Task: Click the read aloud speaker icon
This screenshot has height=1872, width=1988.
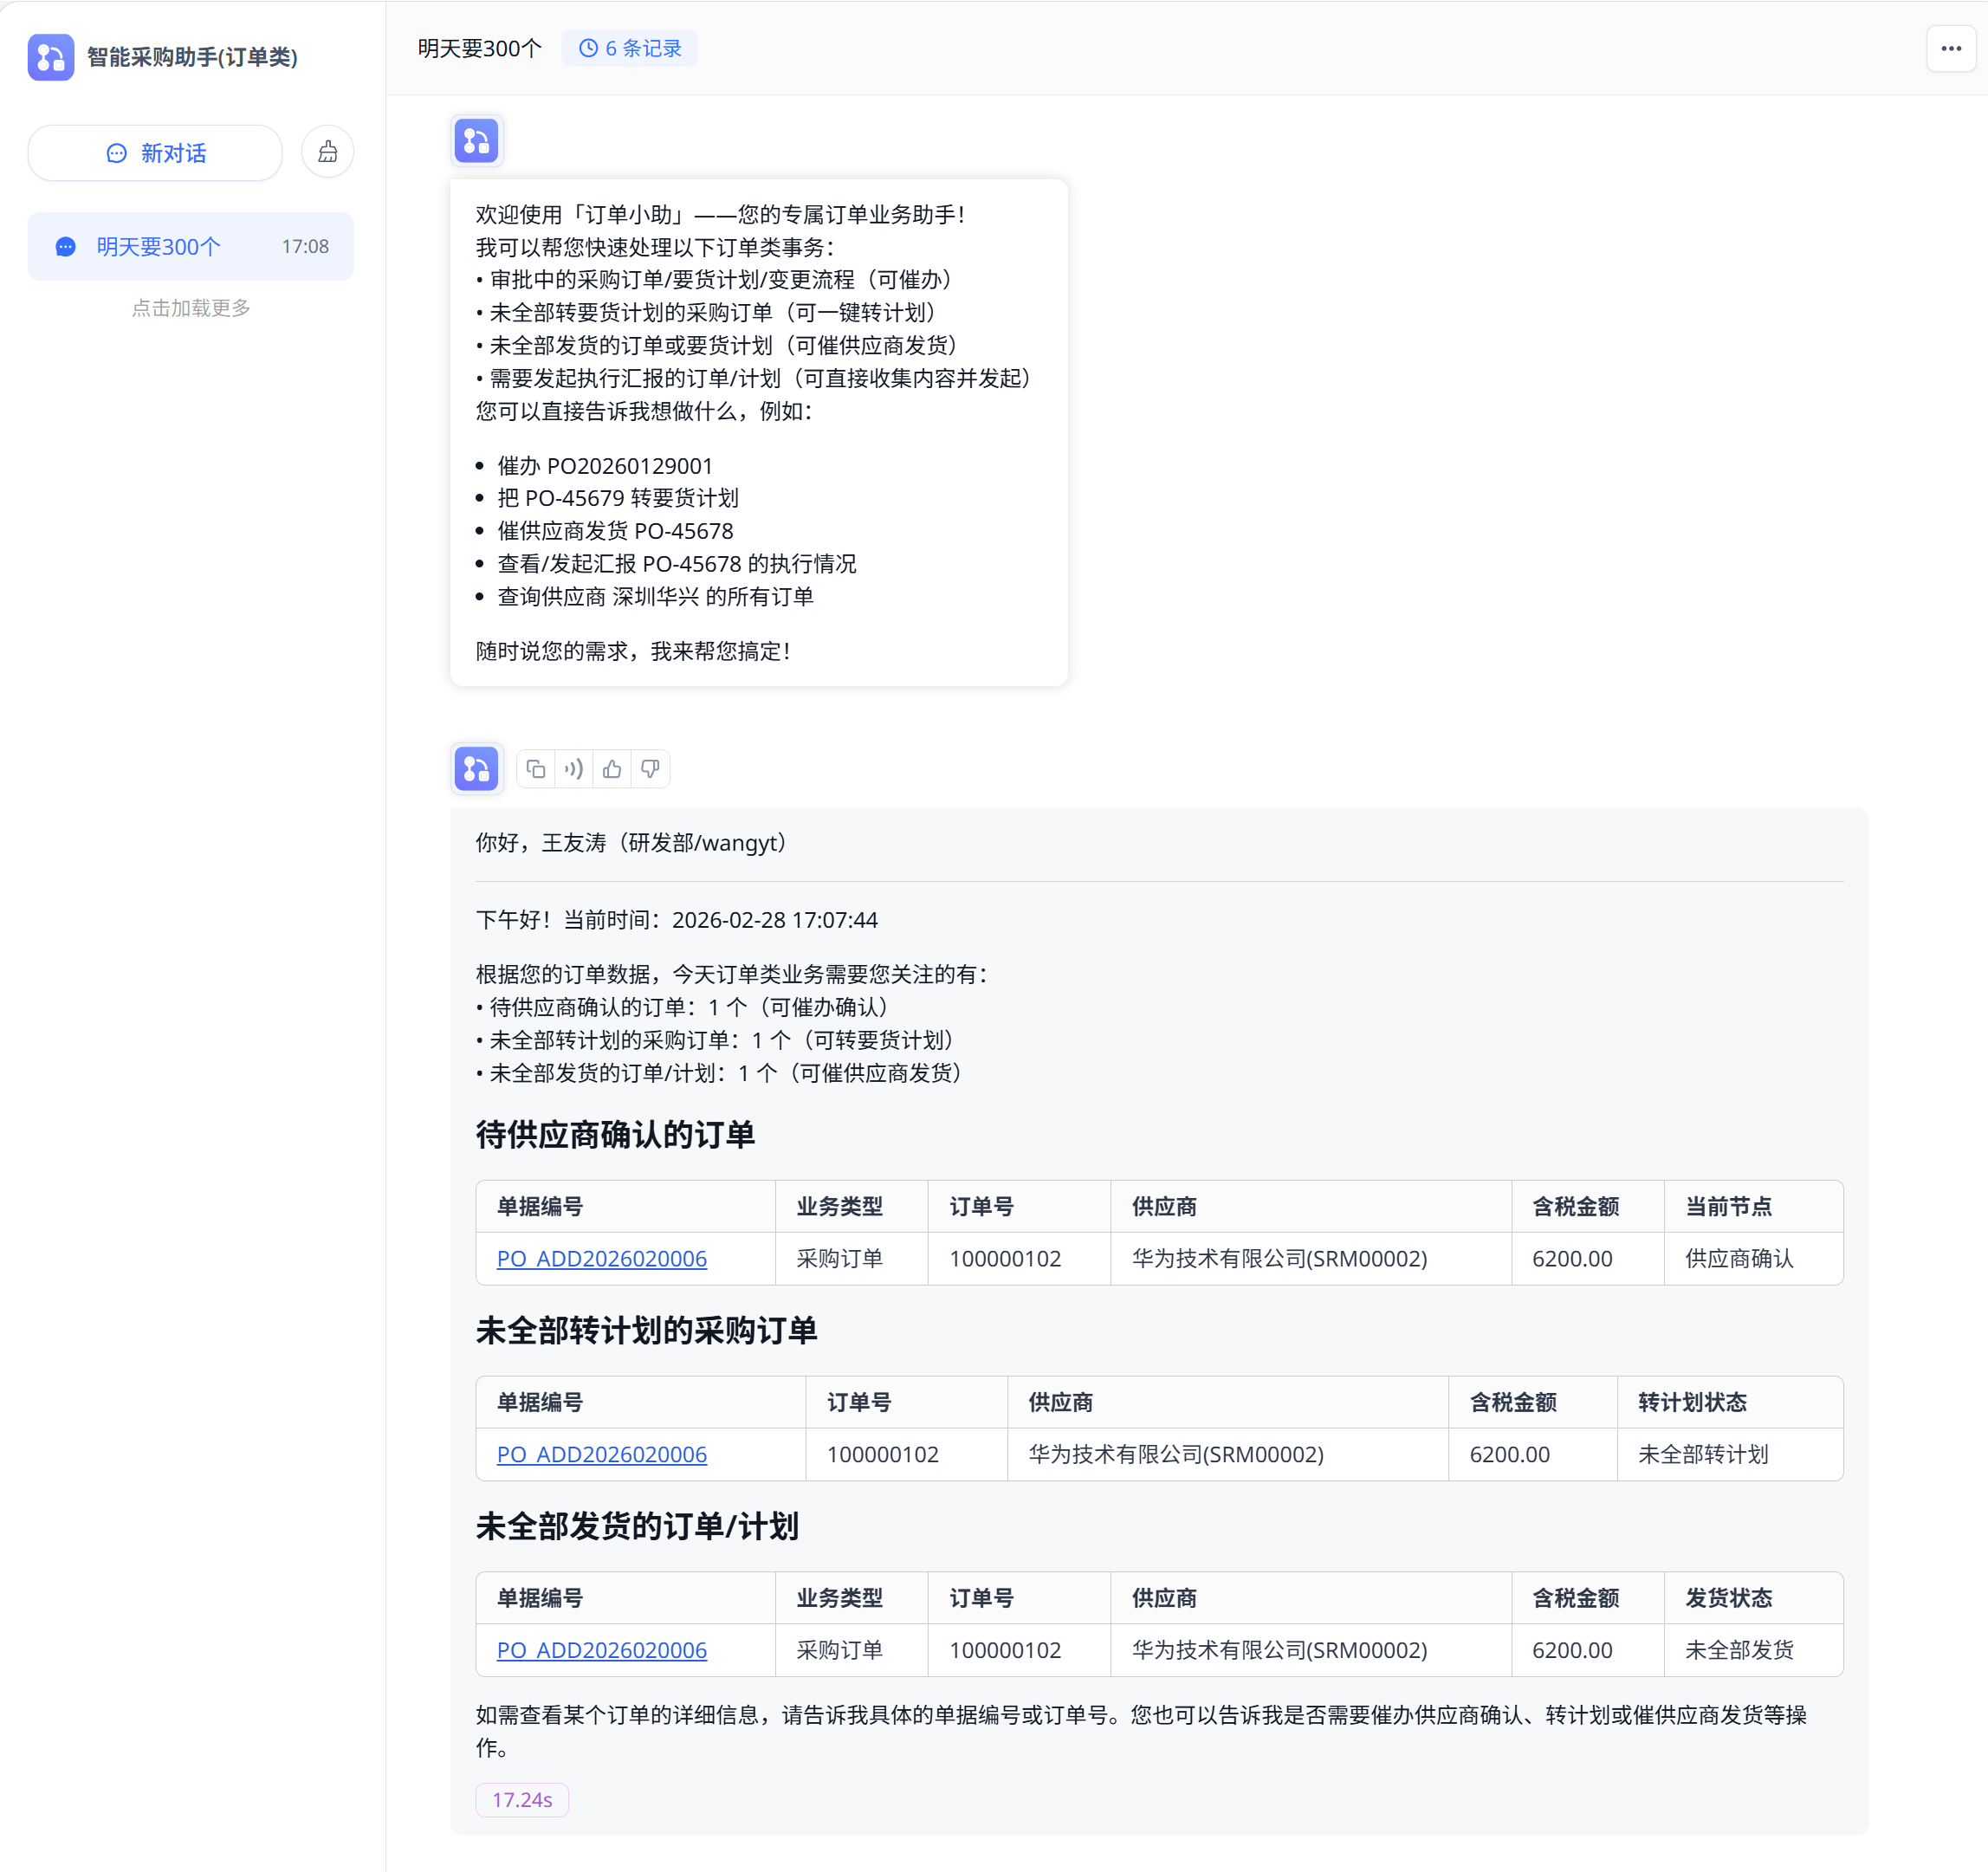Action: (574, 769)
